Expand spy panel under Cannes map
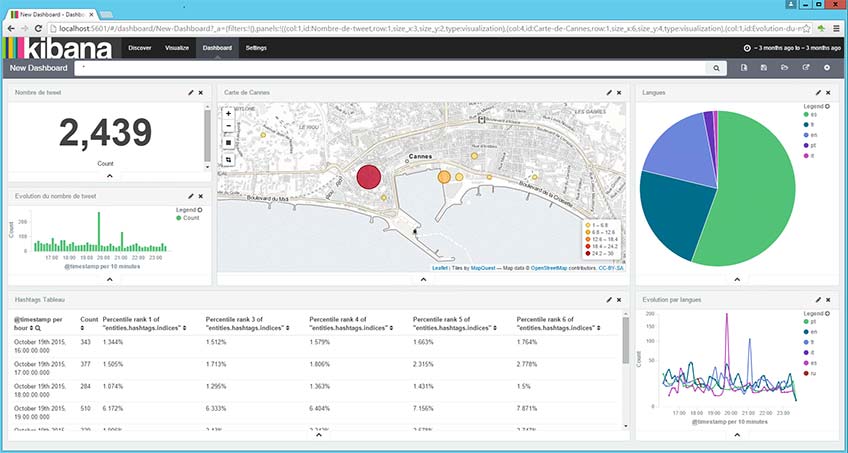 pos(423,279)
